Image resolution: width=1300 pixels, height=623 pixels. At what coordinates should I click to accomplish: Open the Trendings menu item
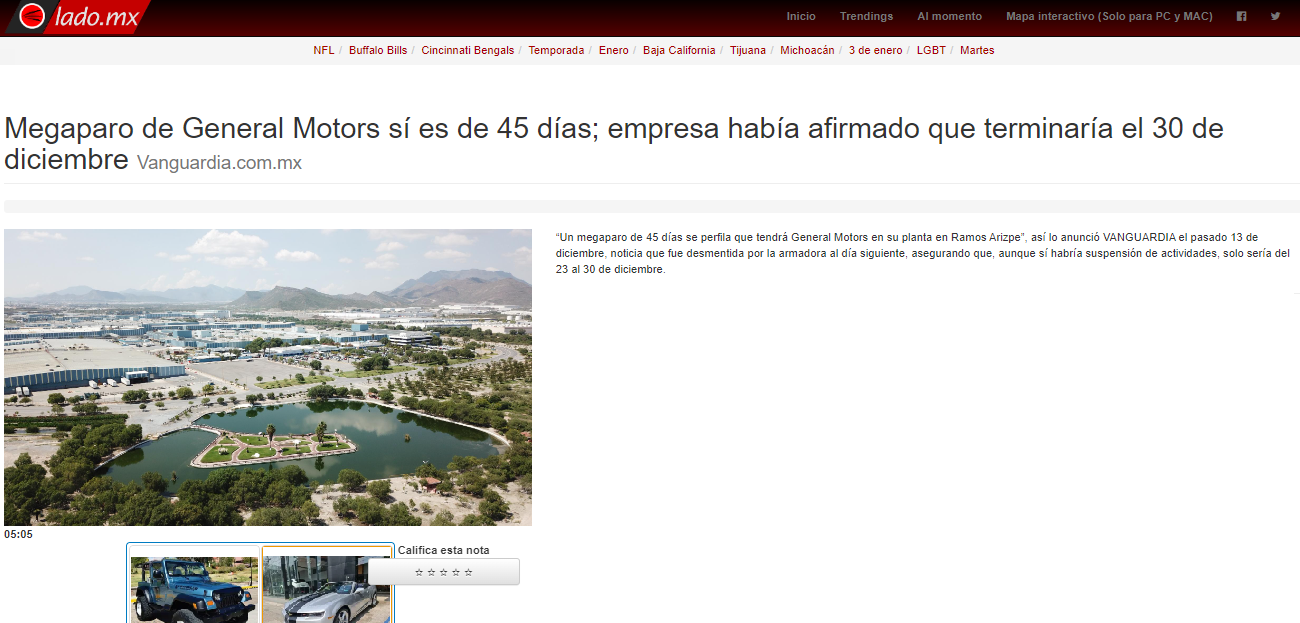866,16
